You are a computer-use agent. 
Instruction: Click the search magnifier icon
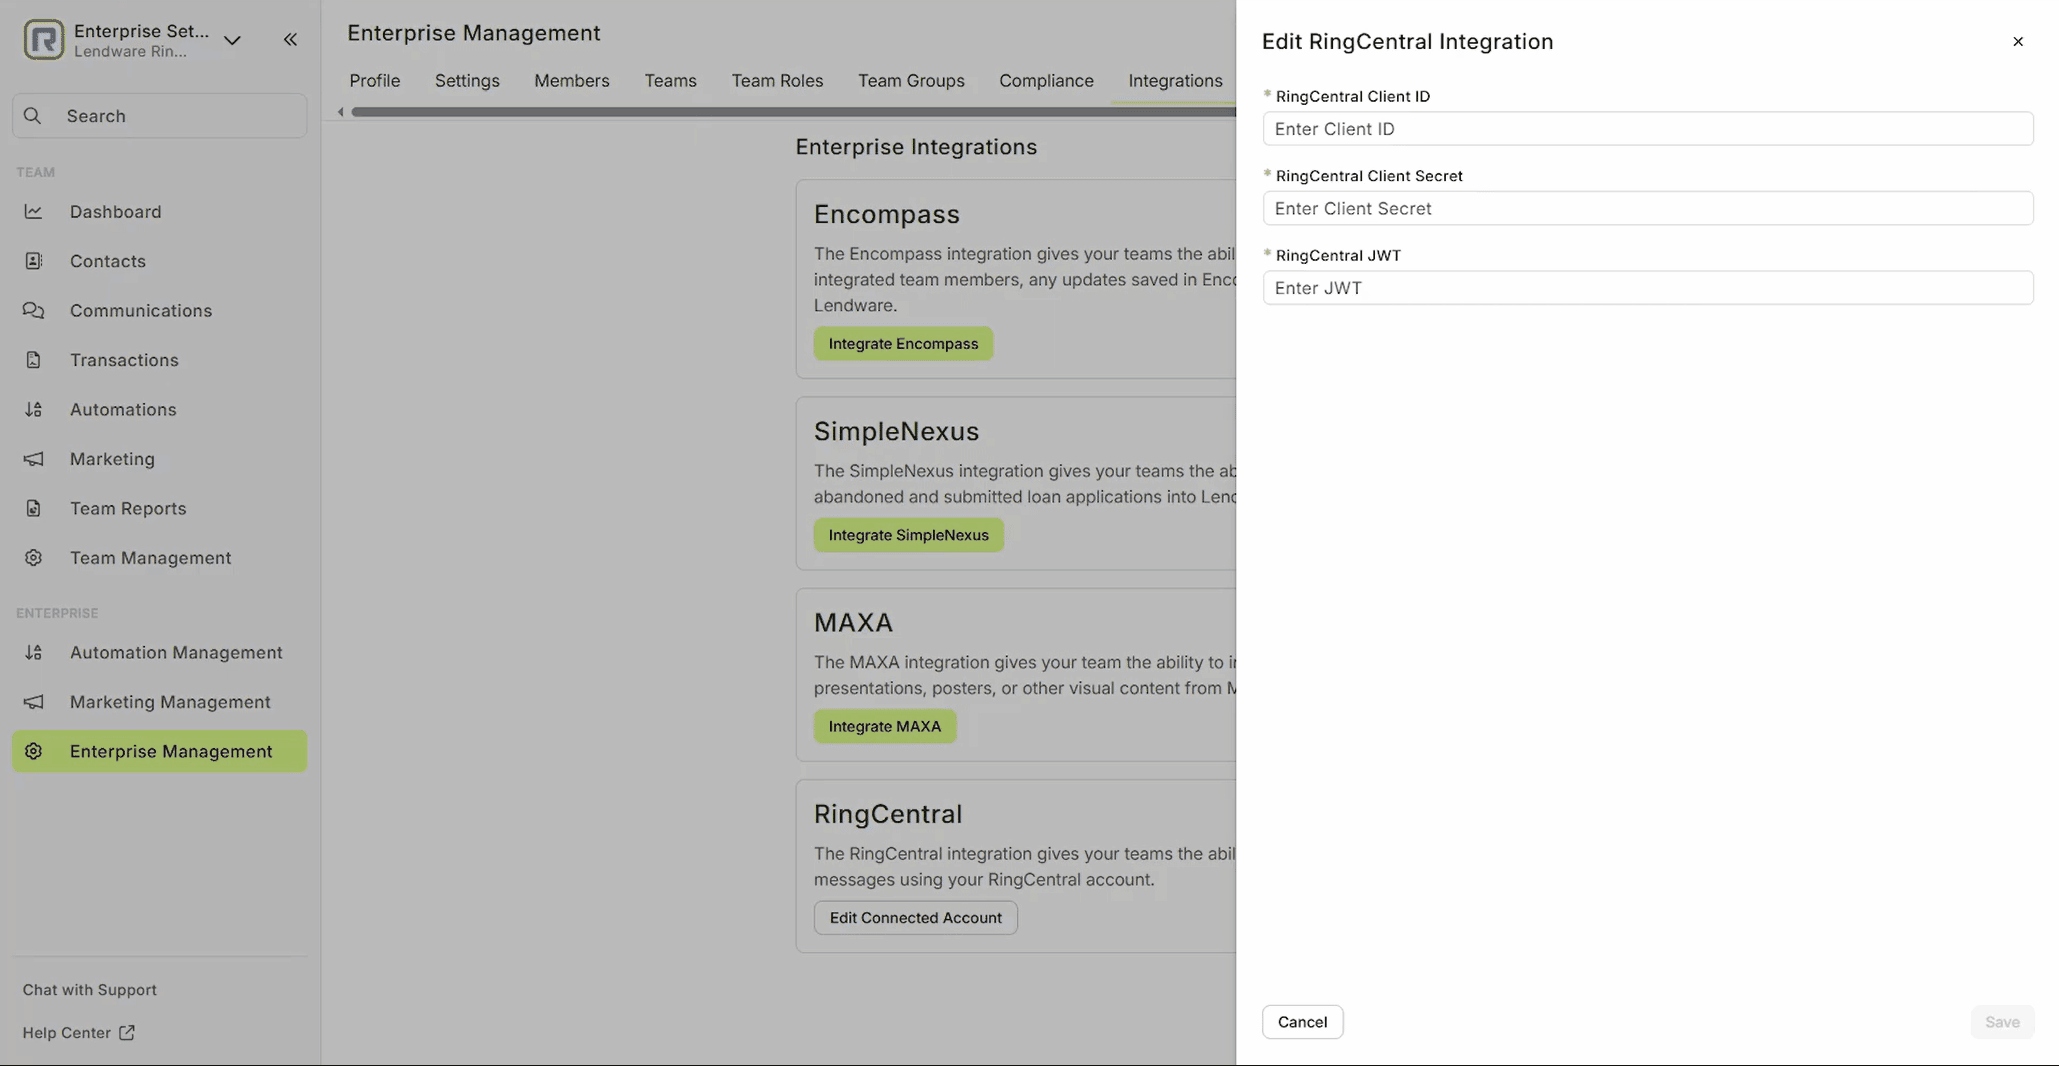pos(33,116)
